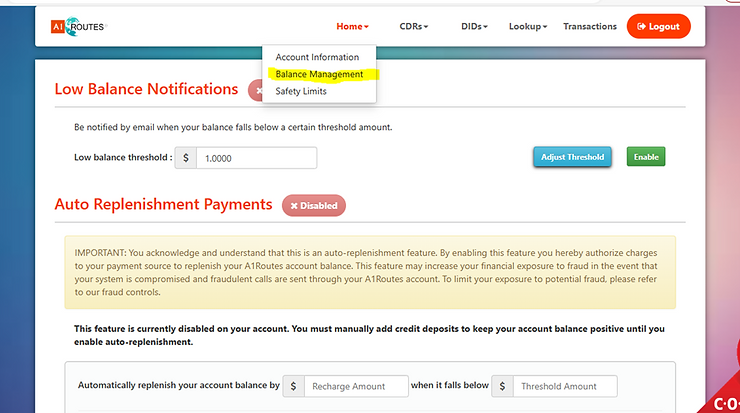This screenshot has width=740, height=413.
Task: Click the Threshold Amount input field
Action: pyautogui.click(x=565, y=386)
